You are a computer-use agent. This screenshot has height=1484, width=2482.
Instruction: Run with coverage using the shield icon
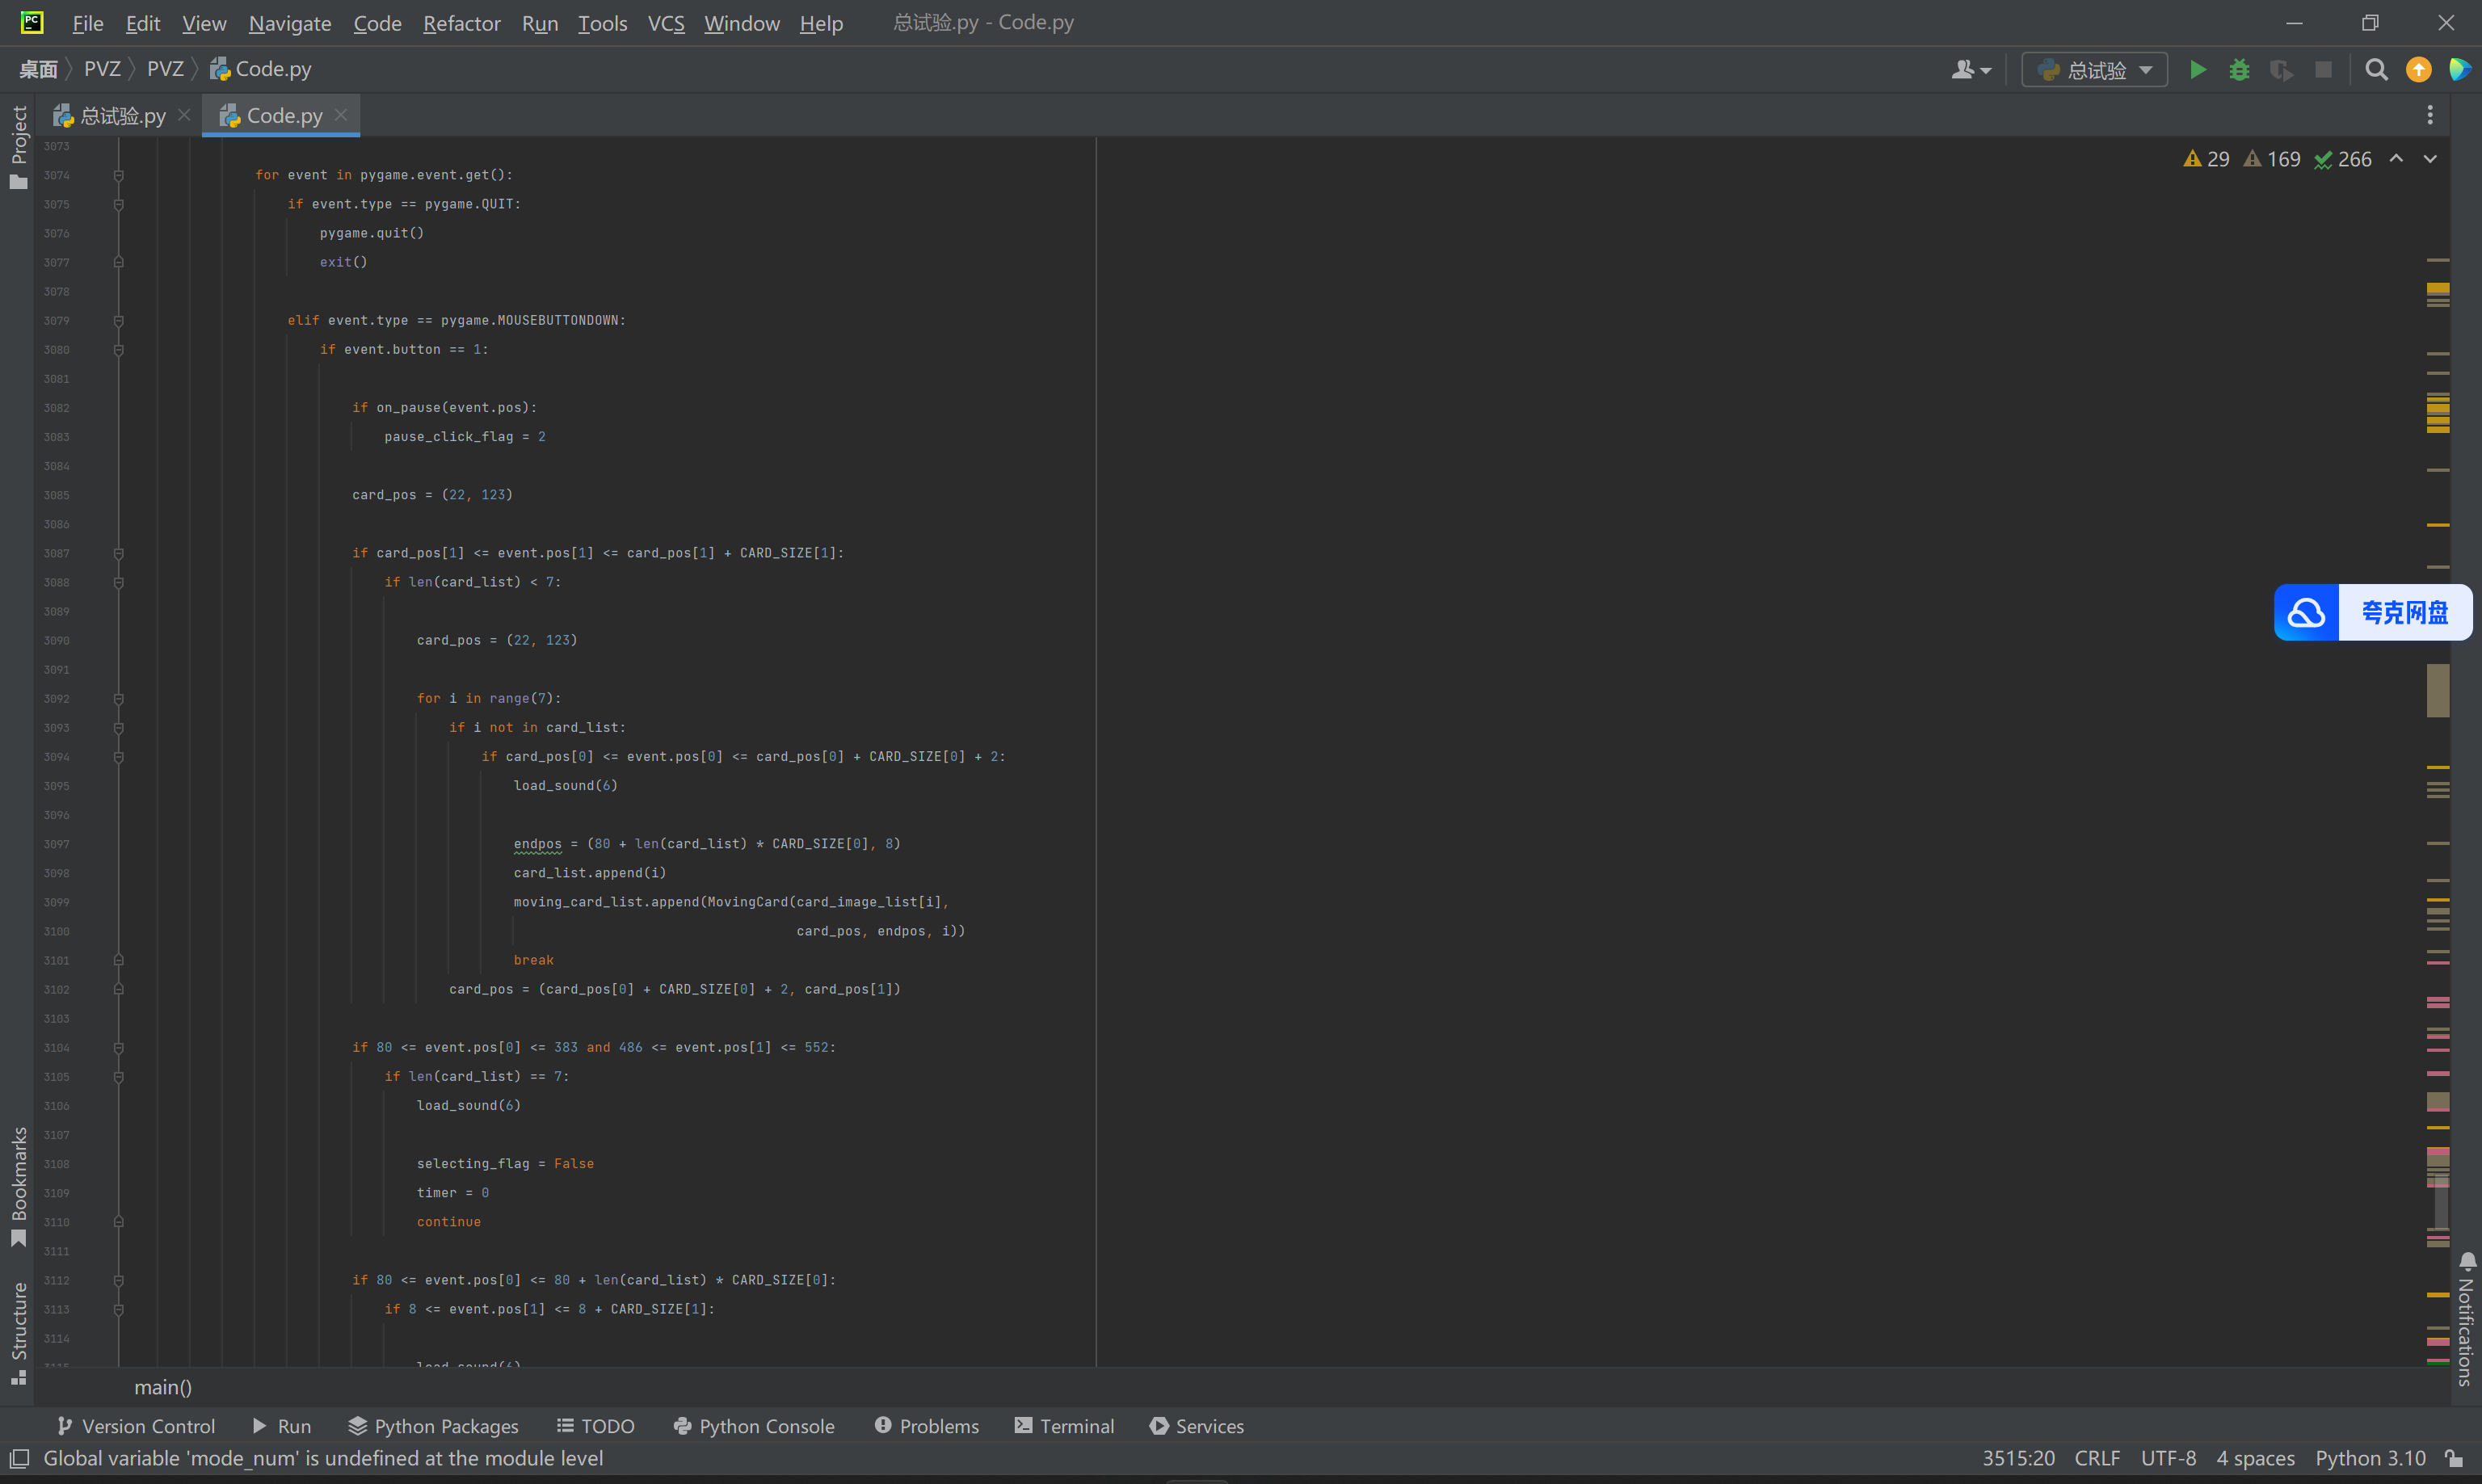coord(2281,70)
